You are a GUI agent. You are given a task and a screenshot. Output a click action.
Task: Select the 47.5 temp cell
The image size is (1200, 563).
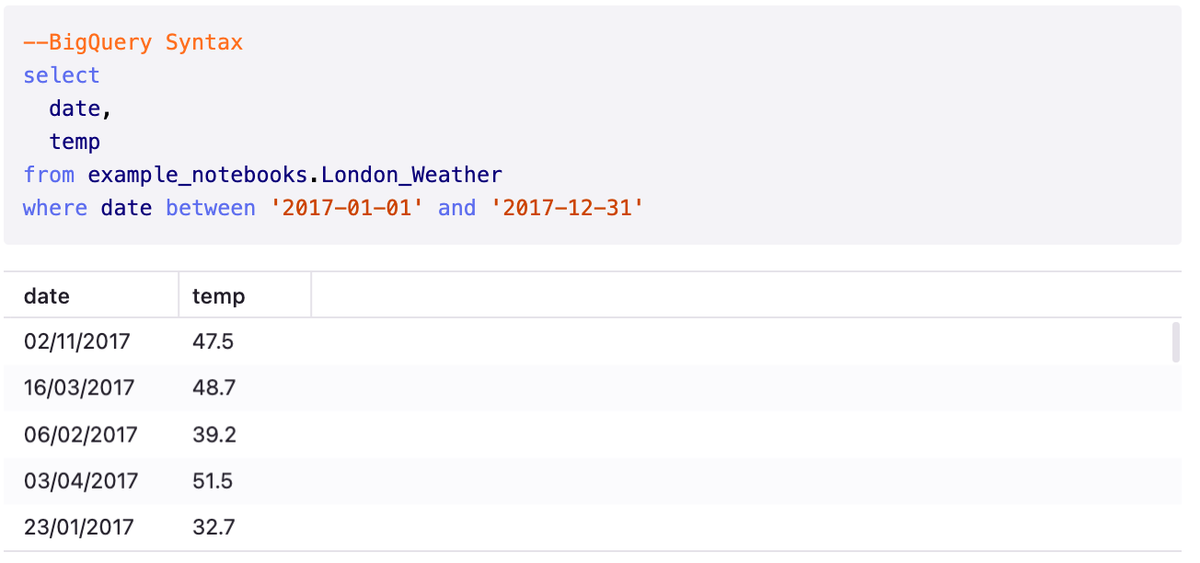(213, 342)
